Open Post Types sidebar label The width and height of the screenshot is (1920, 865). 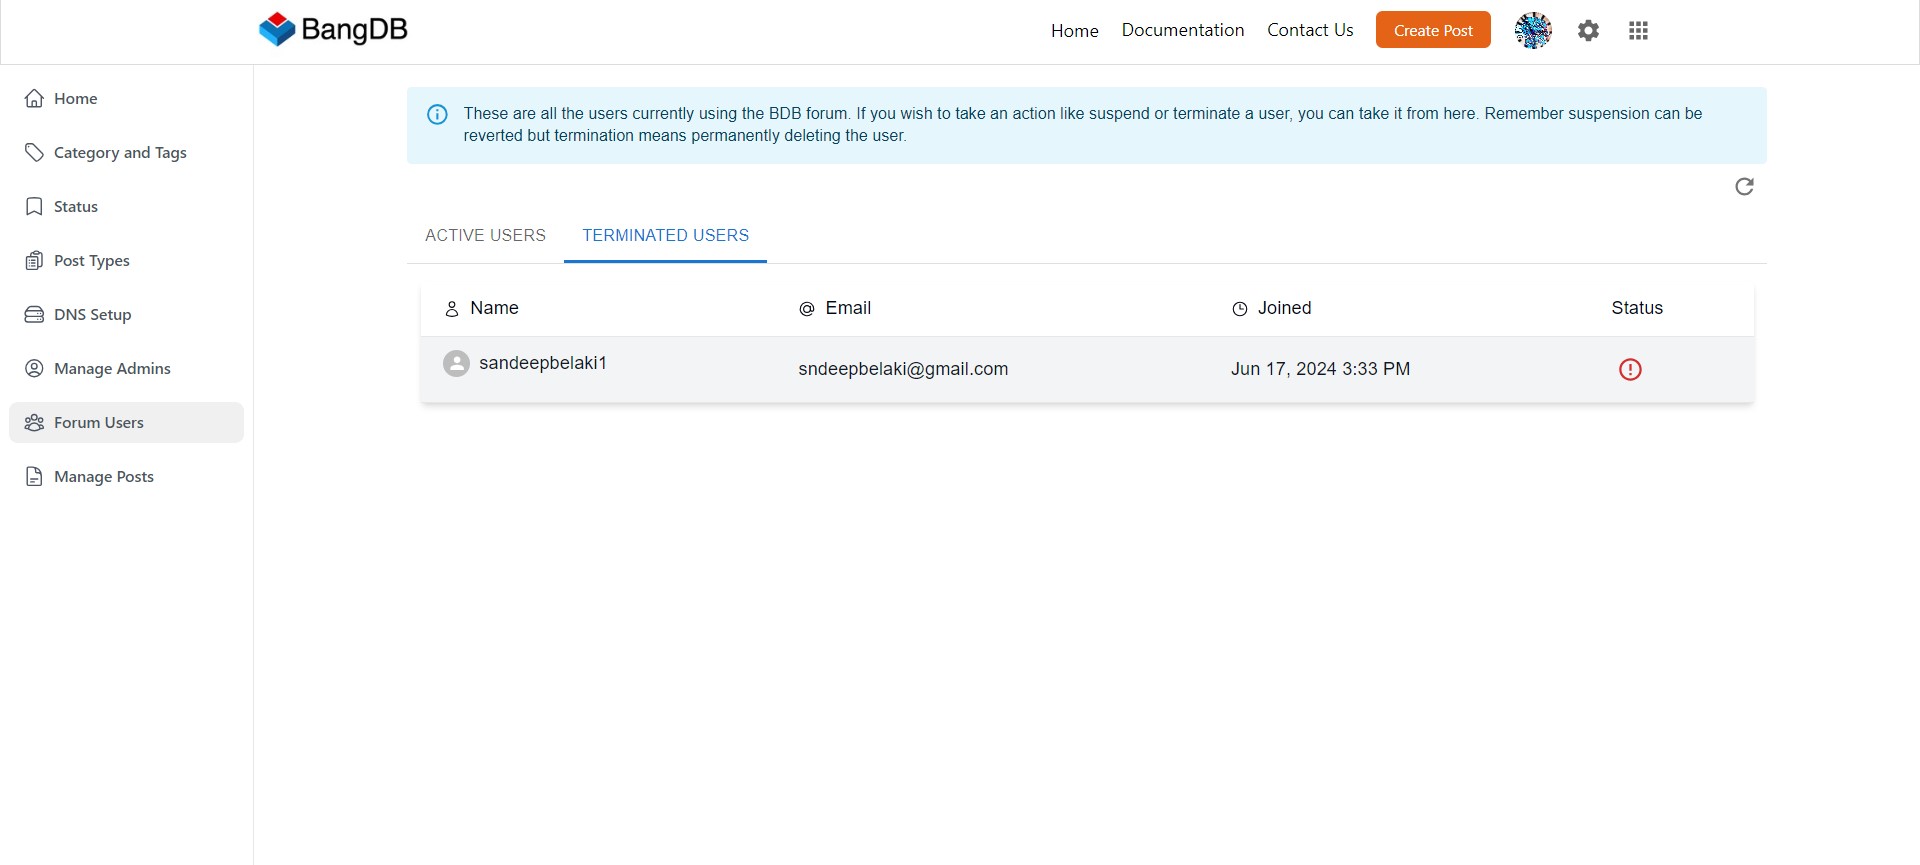[x=92, y=260]
